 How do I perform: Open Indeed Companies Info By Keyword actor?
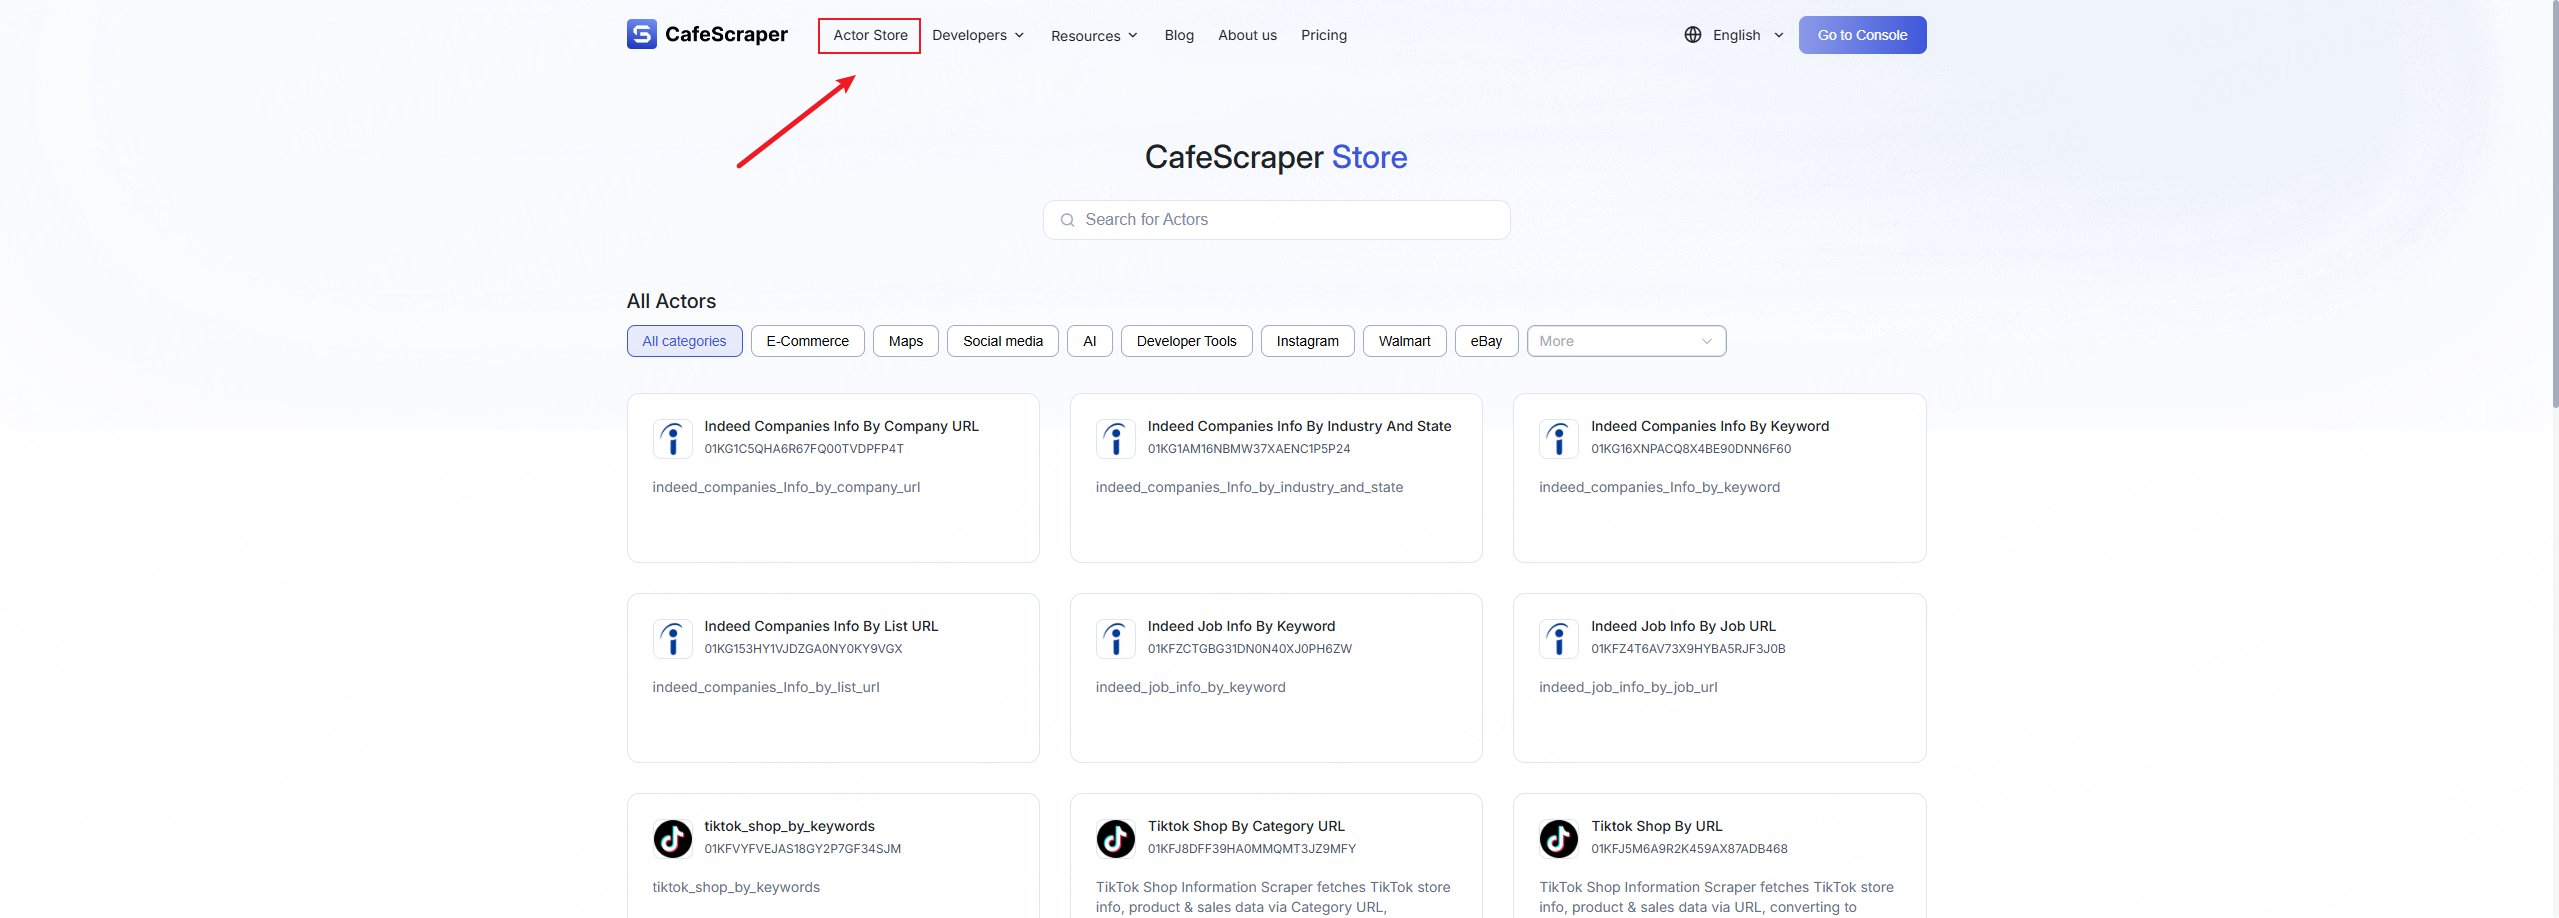tap(1710, 426)
